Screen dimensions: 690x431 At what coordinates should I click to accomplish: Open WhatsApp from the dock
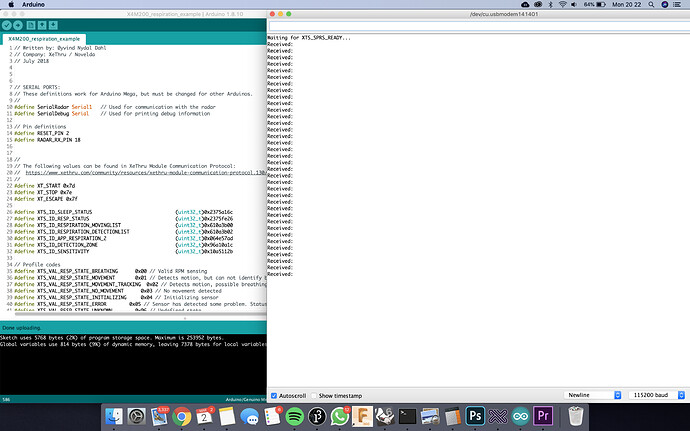[x=340, y=416]
